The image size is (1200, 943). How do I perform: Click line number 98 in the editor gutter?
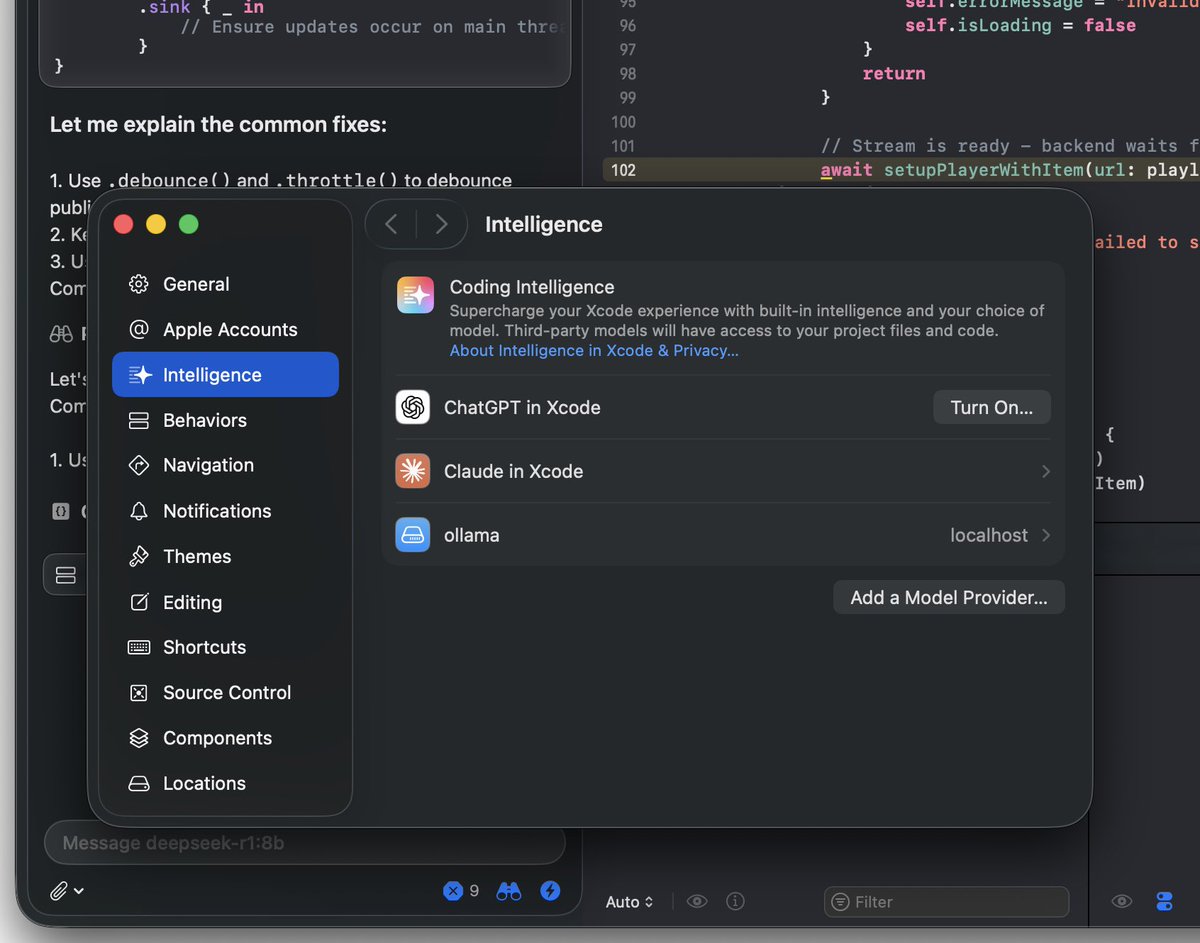pyautogui.click(x=627, y=73)
